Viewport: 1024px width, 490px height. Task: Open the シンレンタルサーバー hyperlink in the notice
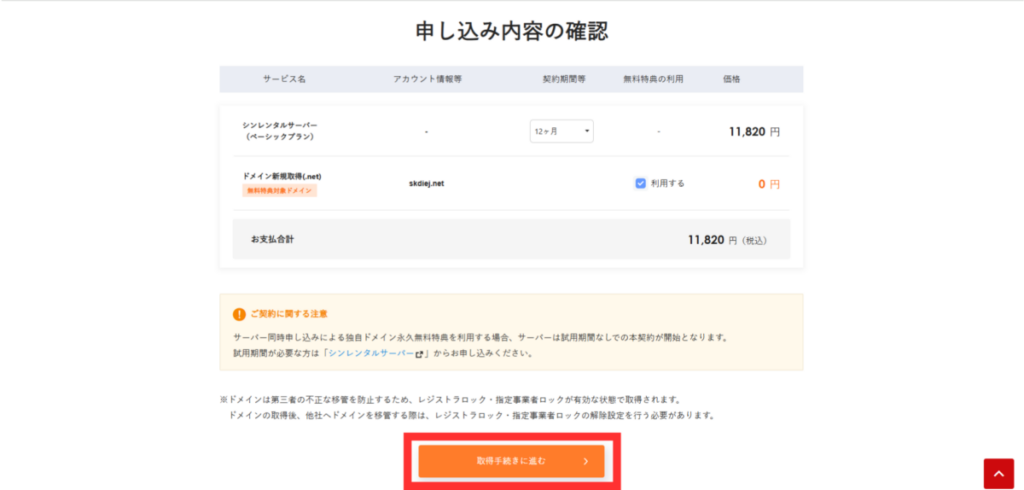pyautogui.click(x=371, y=354)
